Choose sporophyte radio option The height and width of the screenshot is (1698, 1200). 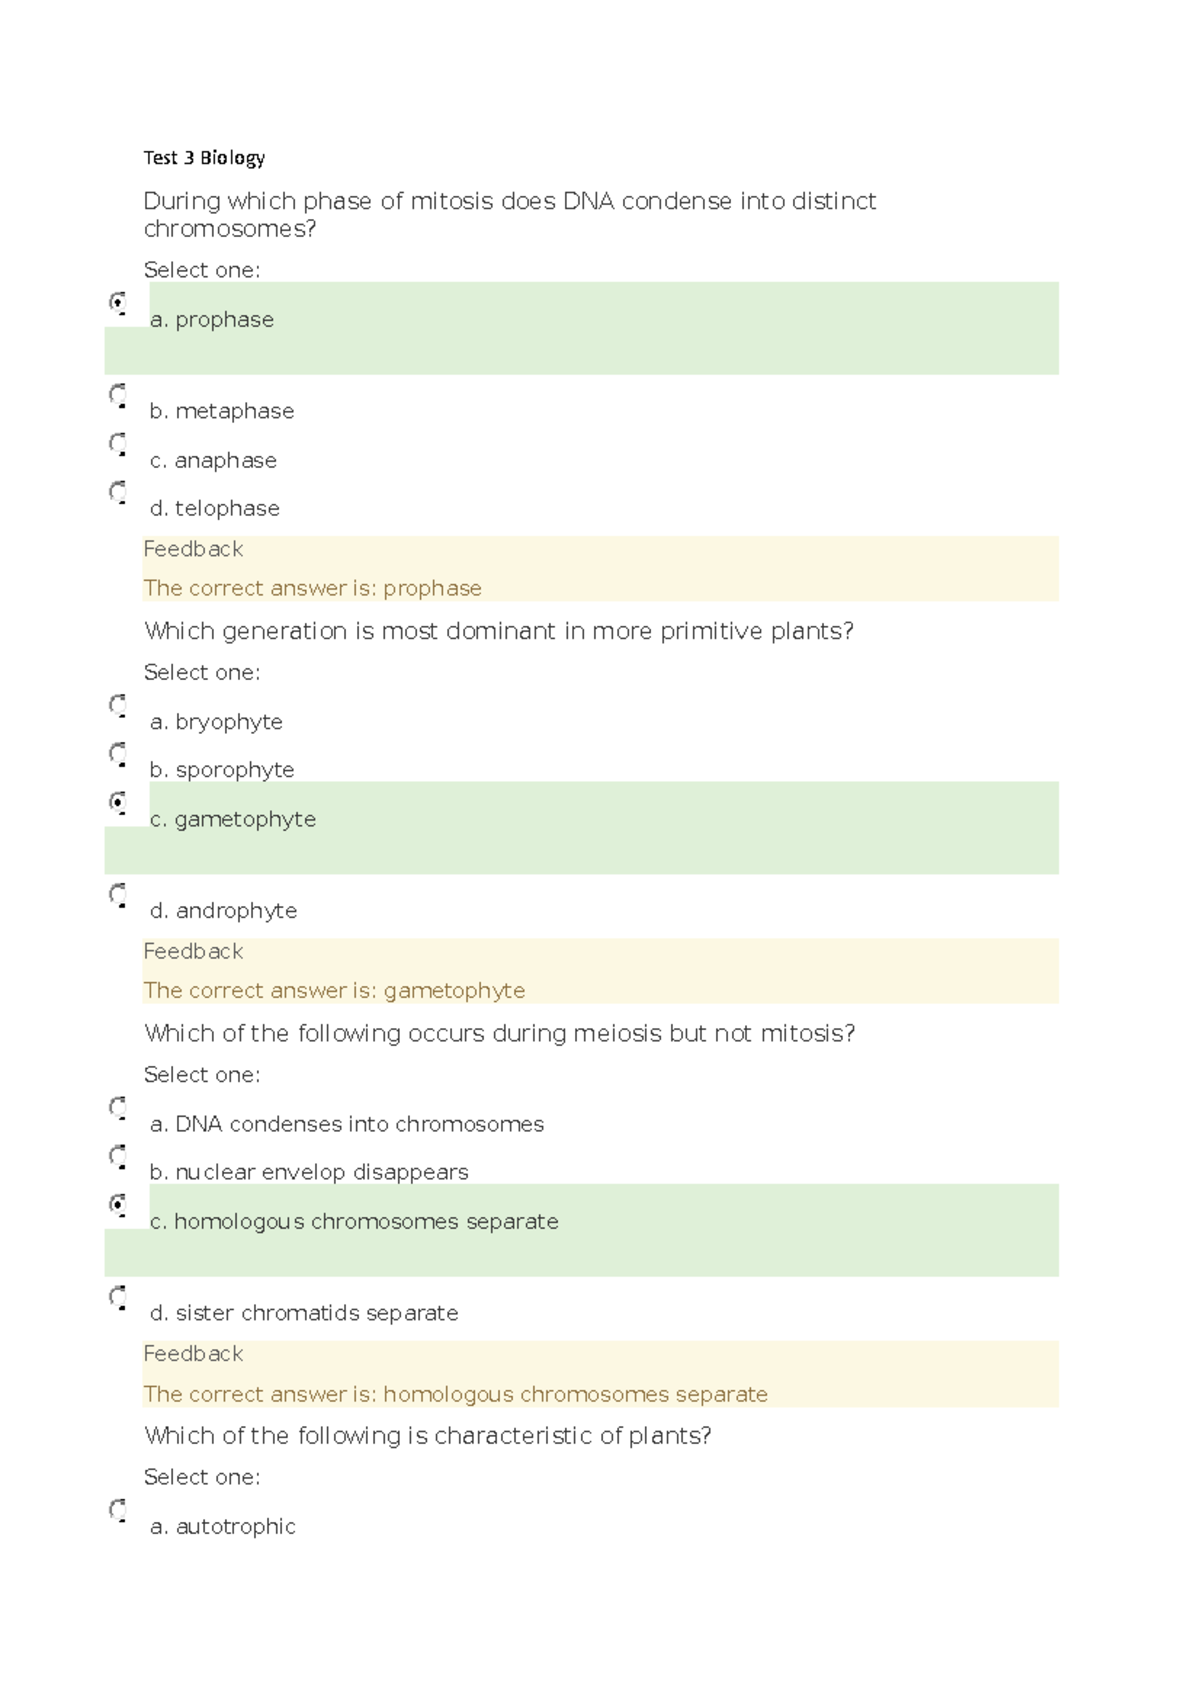pos(118,753)
